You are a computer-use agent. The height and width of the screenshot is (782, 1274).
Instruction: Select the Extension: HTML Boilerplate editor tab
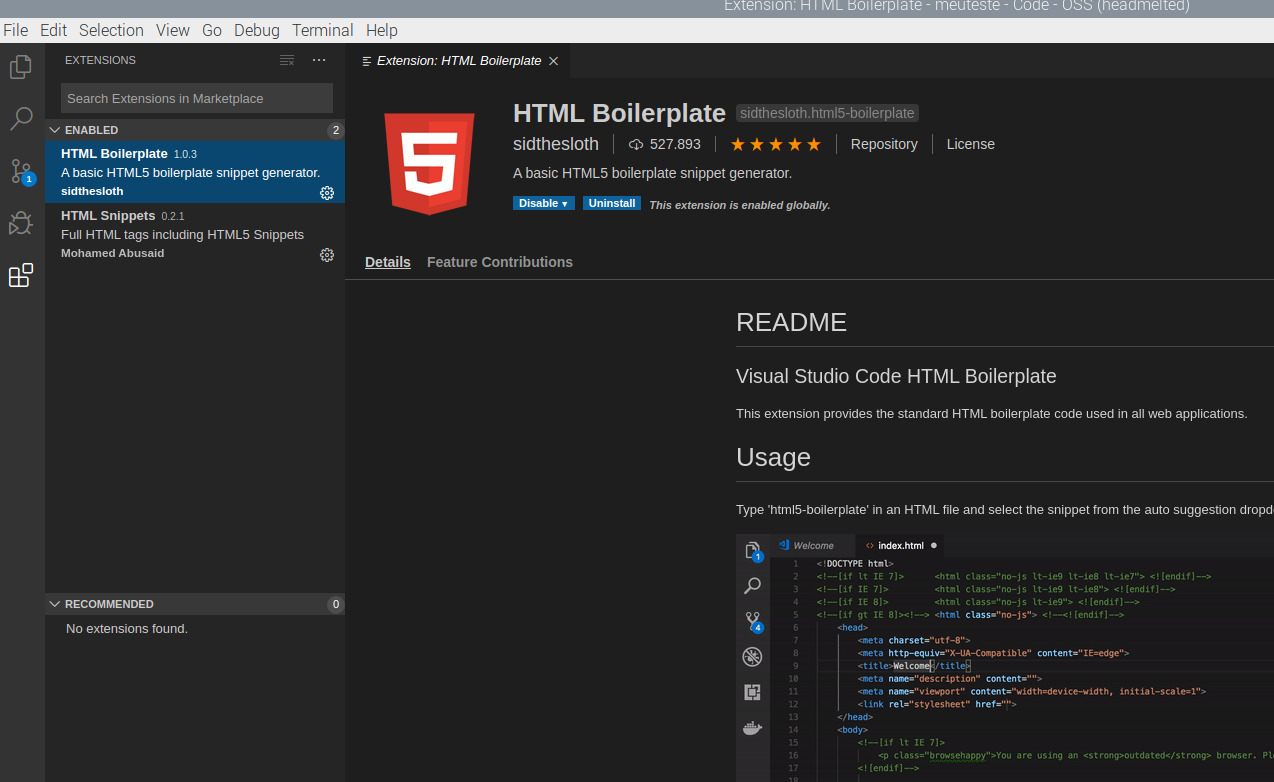[456, 61]
